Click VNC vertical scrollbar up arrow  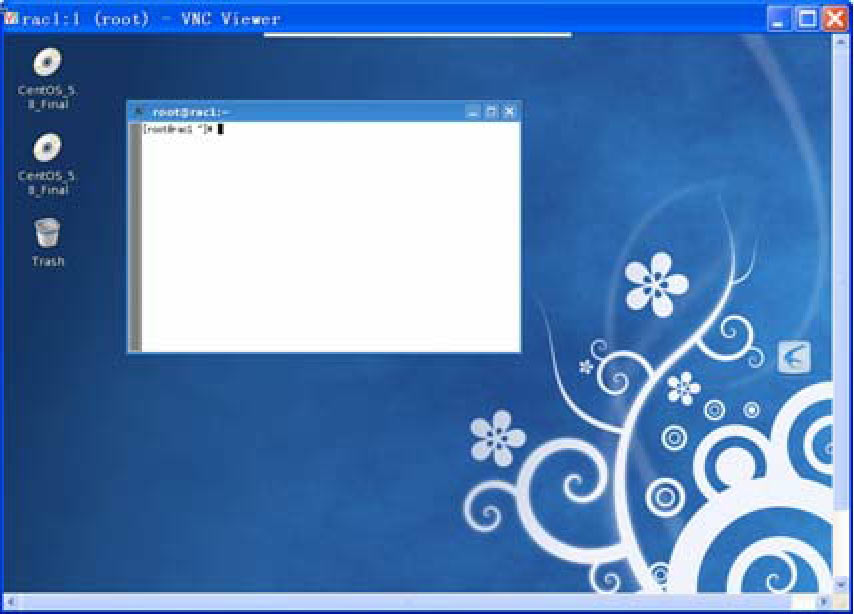pos(842,41)
